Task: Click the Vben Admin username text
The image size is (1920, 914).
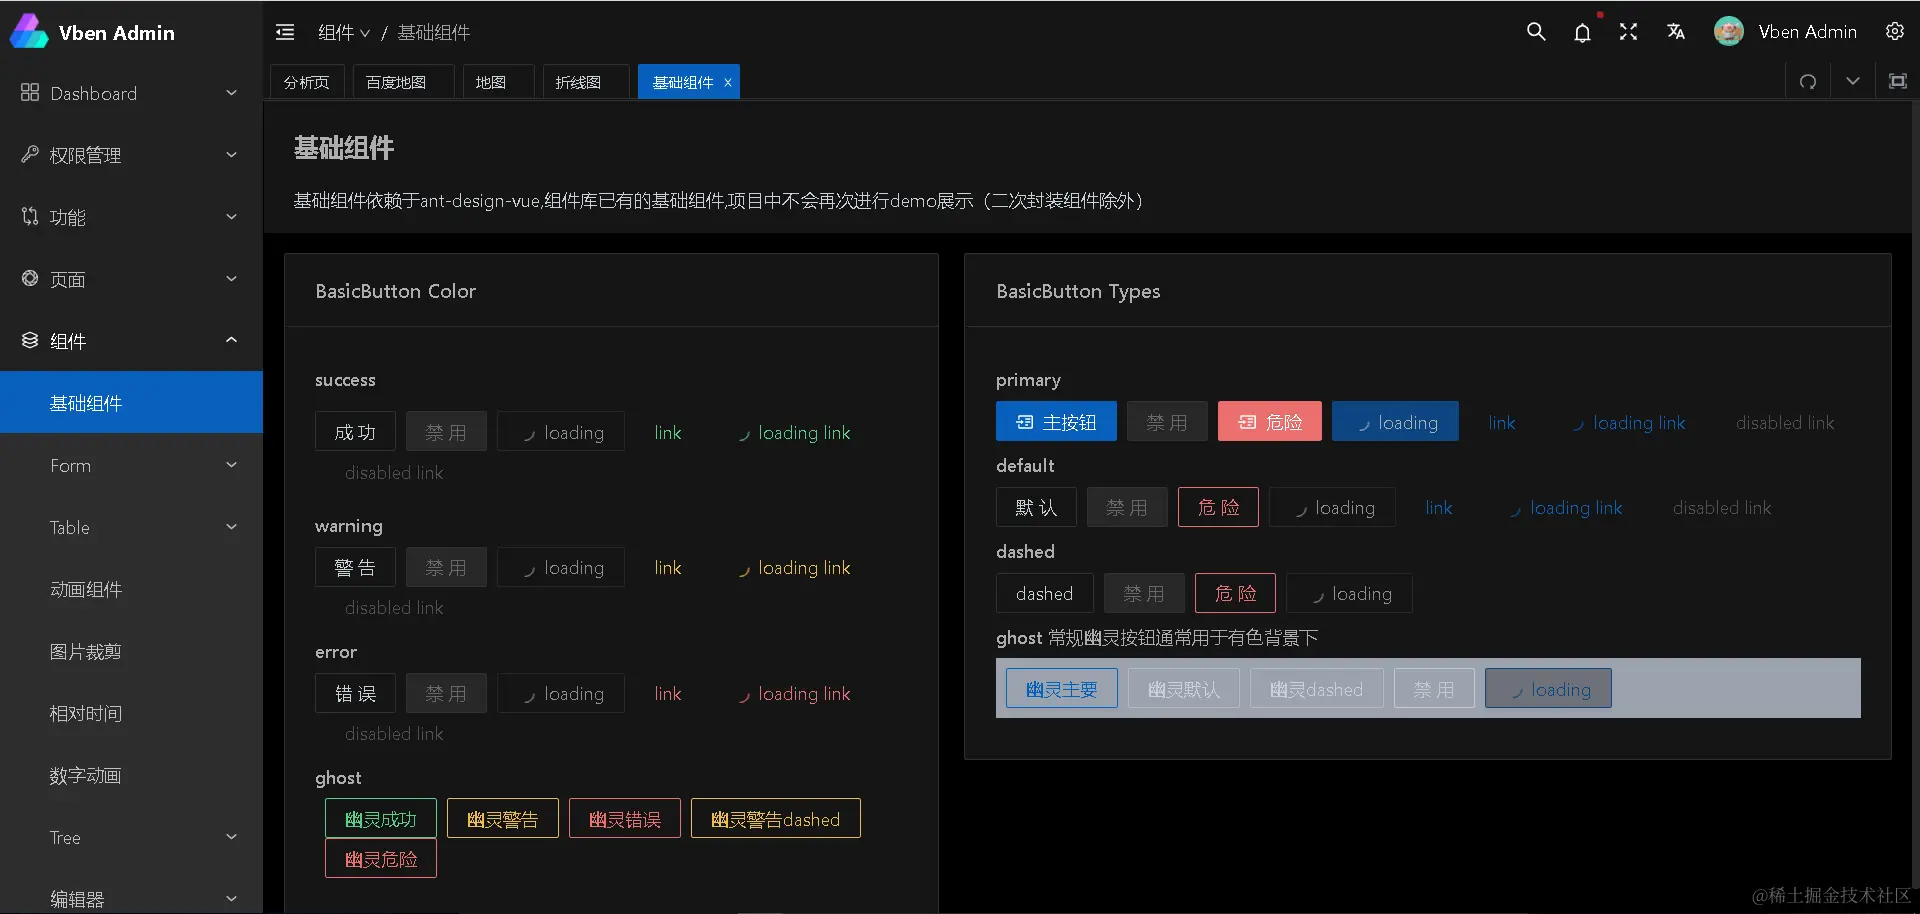Action: (1808, 32)
